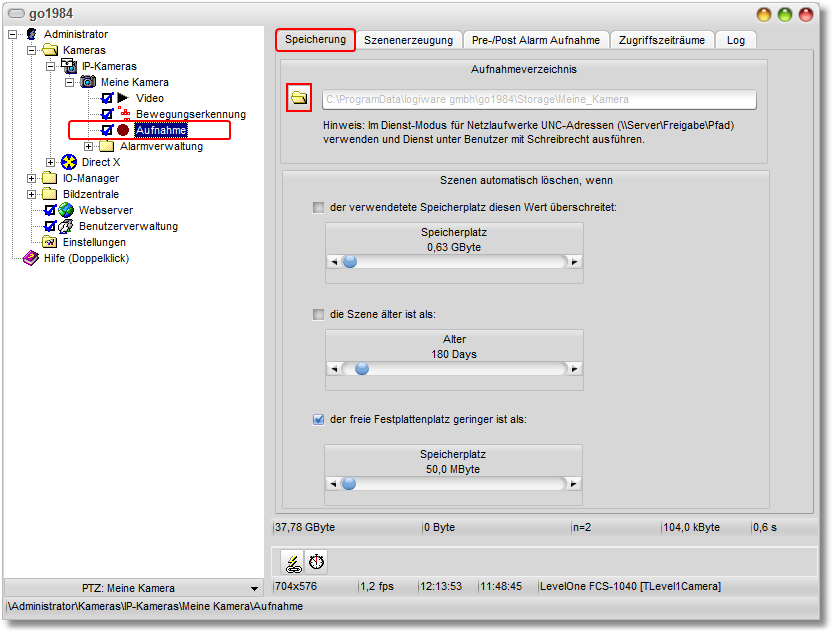Select Benutzerverwaltung in the tree
834x634 pixels.
(128, 226)
